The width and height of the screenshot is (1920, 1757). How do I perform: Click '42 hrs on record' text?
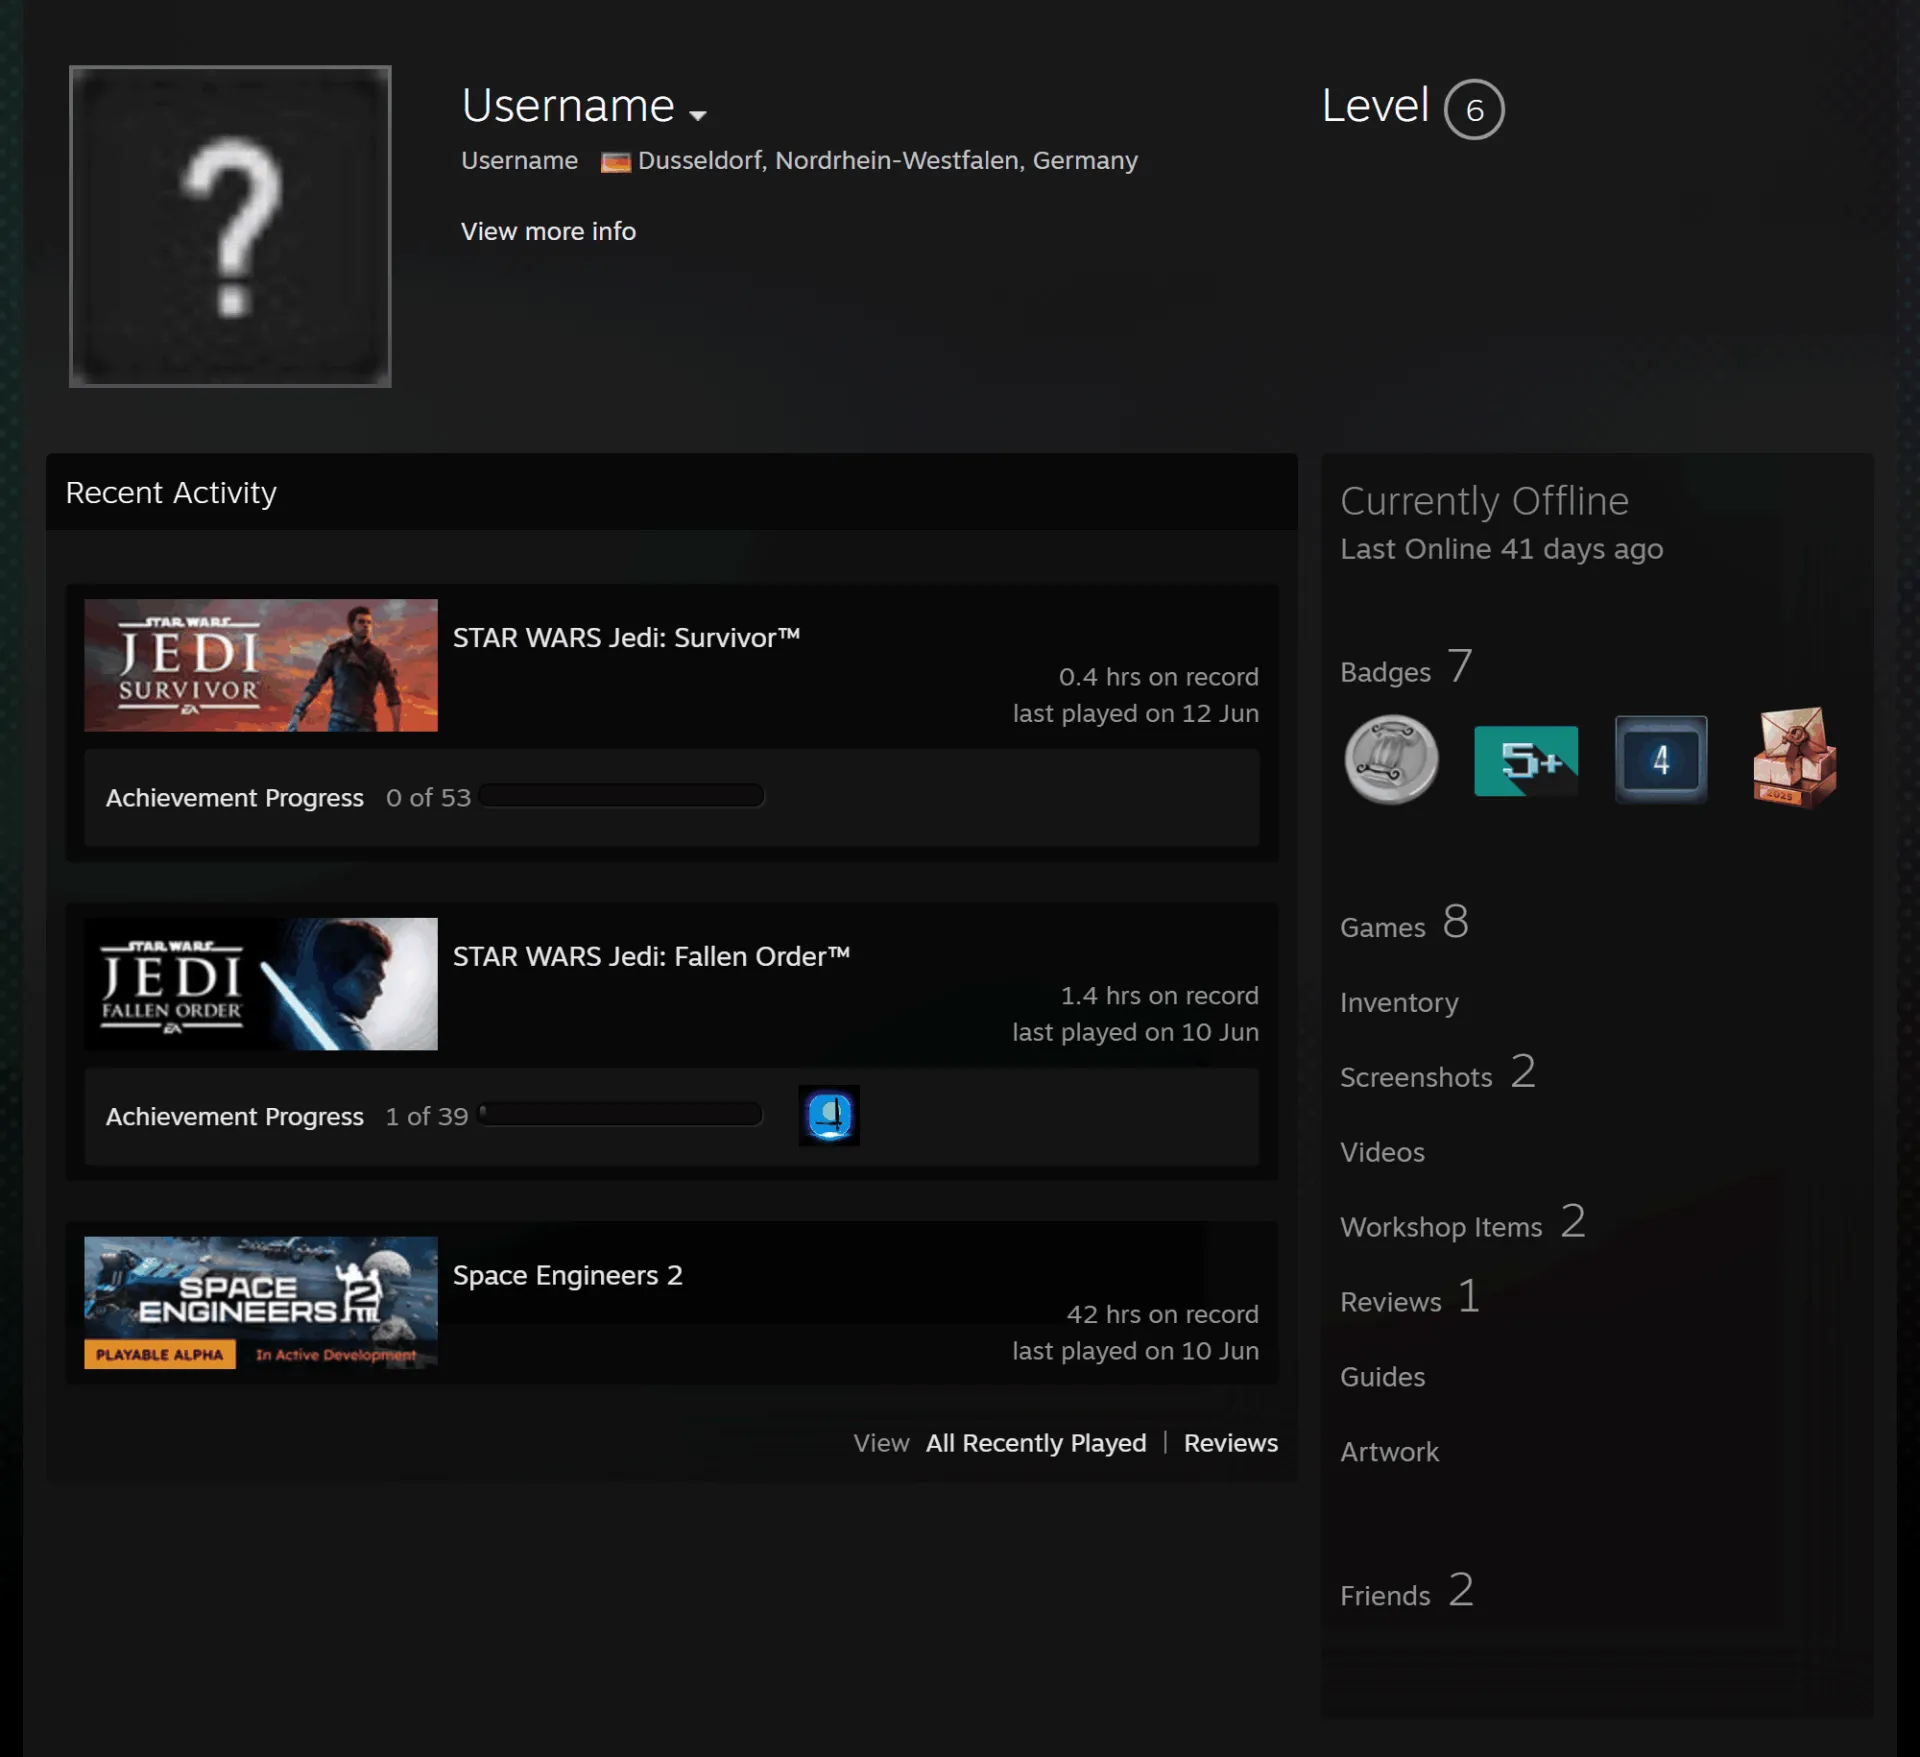(1162, 1315)
